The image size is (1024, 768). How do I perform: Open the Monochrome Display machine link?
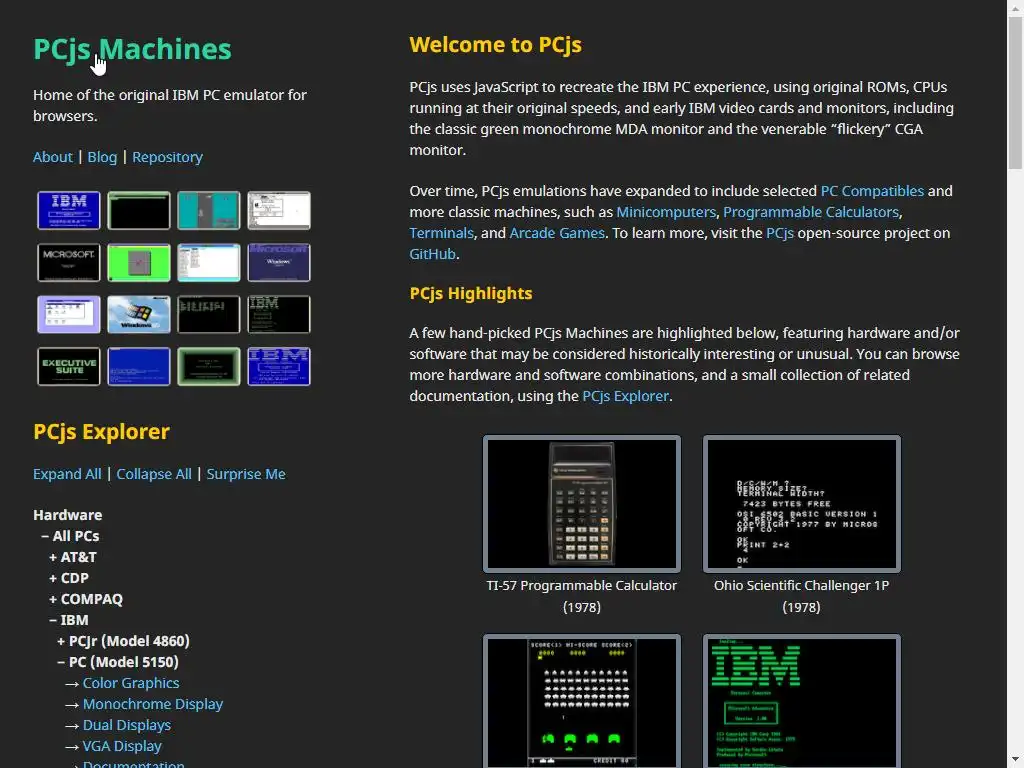tap(153, 704)
